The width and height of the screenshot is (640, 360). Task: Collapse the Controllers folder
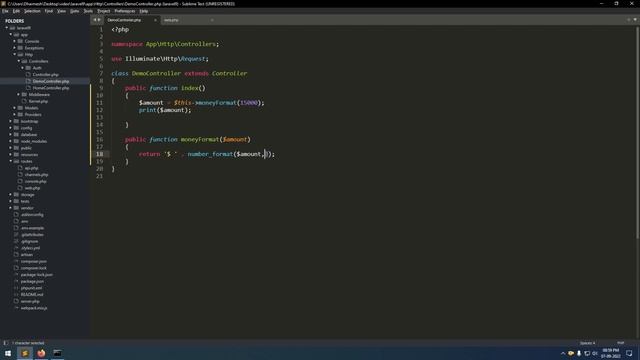click(19, 61)
